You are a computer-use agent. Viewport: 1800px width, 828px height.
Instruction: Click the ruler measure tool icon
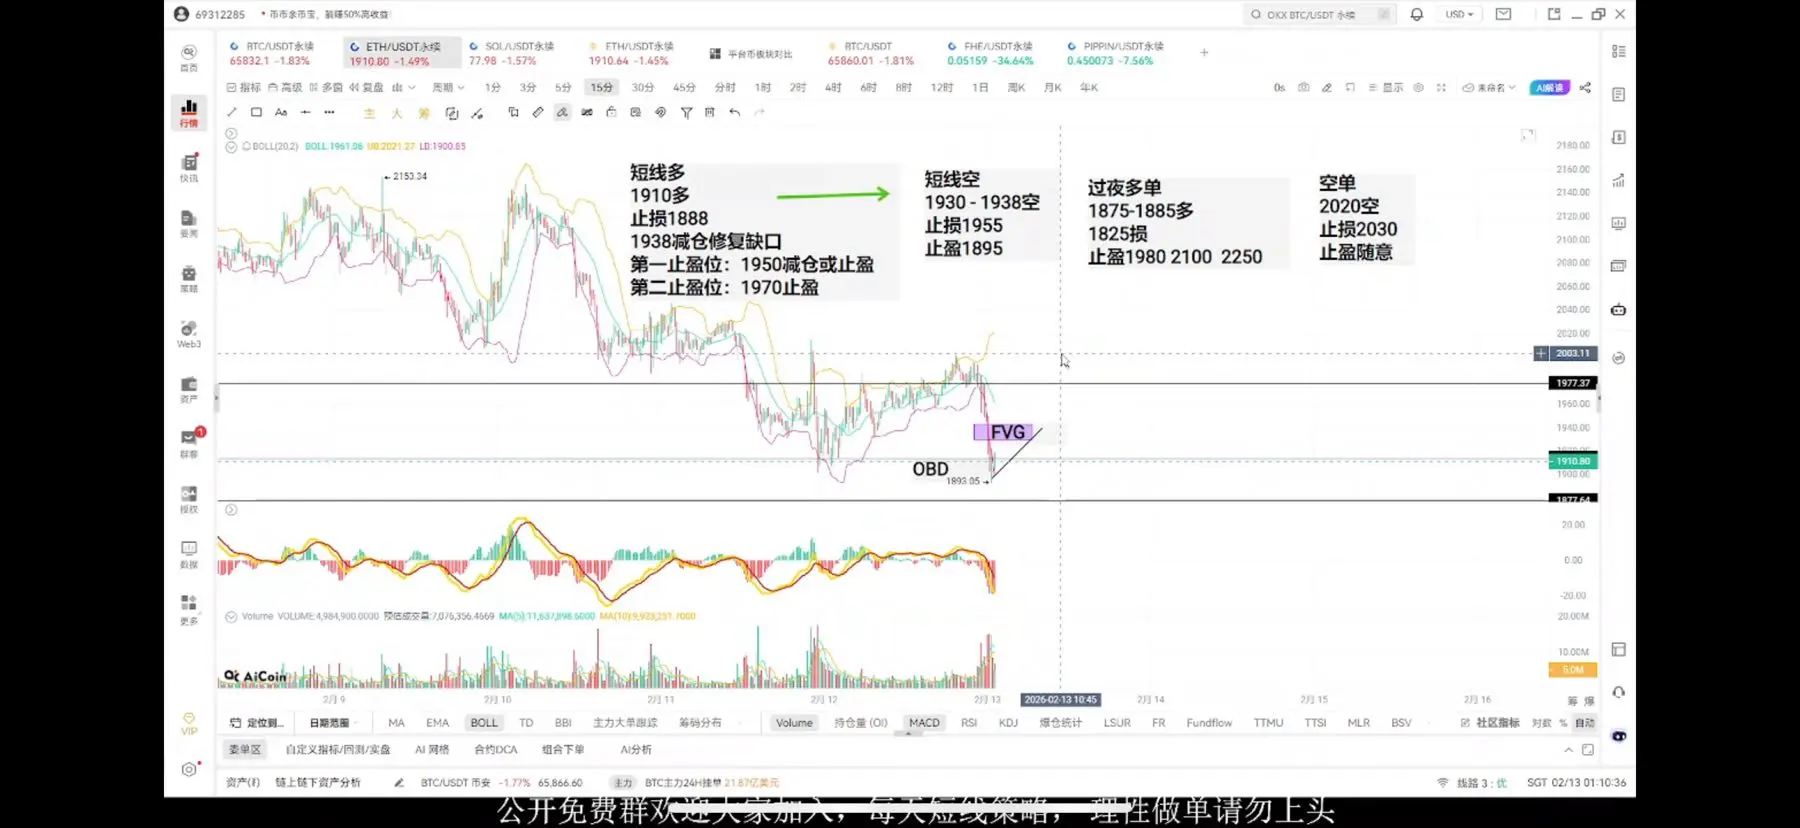(538, 113)
